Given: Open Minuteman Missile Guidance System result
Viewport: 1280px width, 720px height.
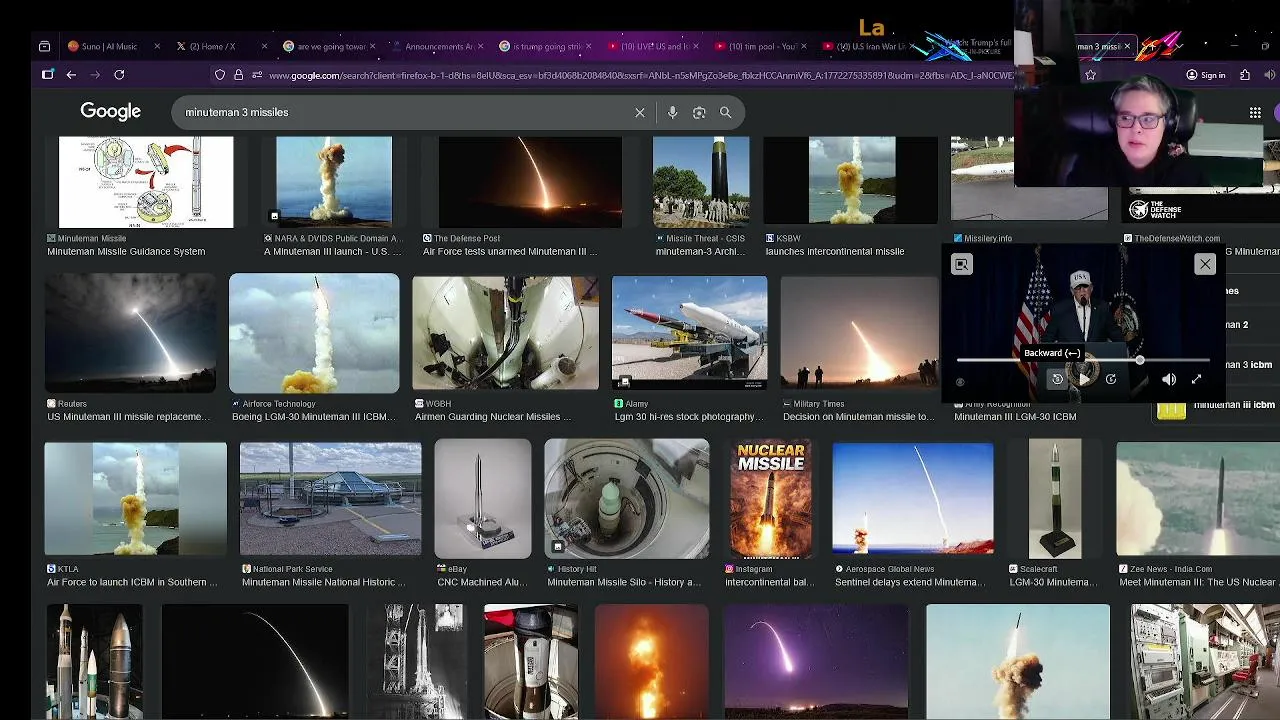Looking at the screenshot, I should point(126,252).
